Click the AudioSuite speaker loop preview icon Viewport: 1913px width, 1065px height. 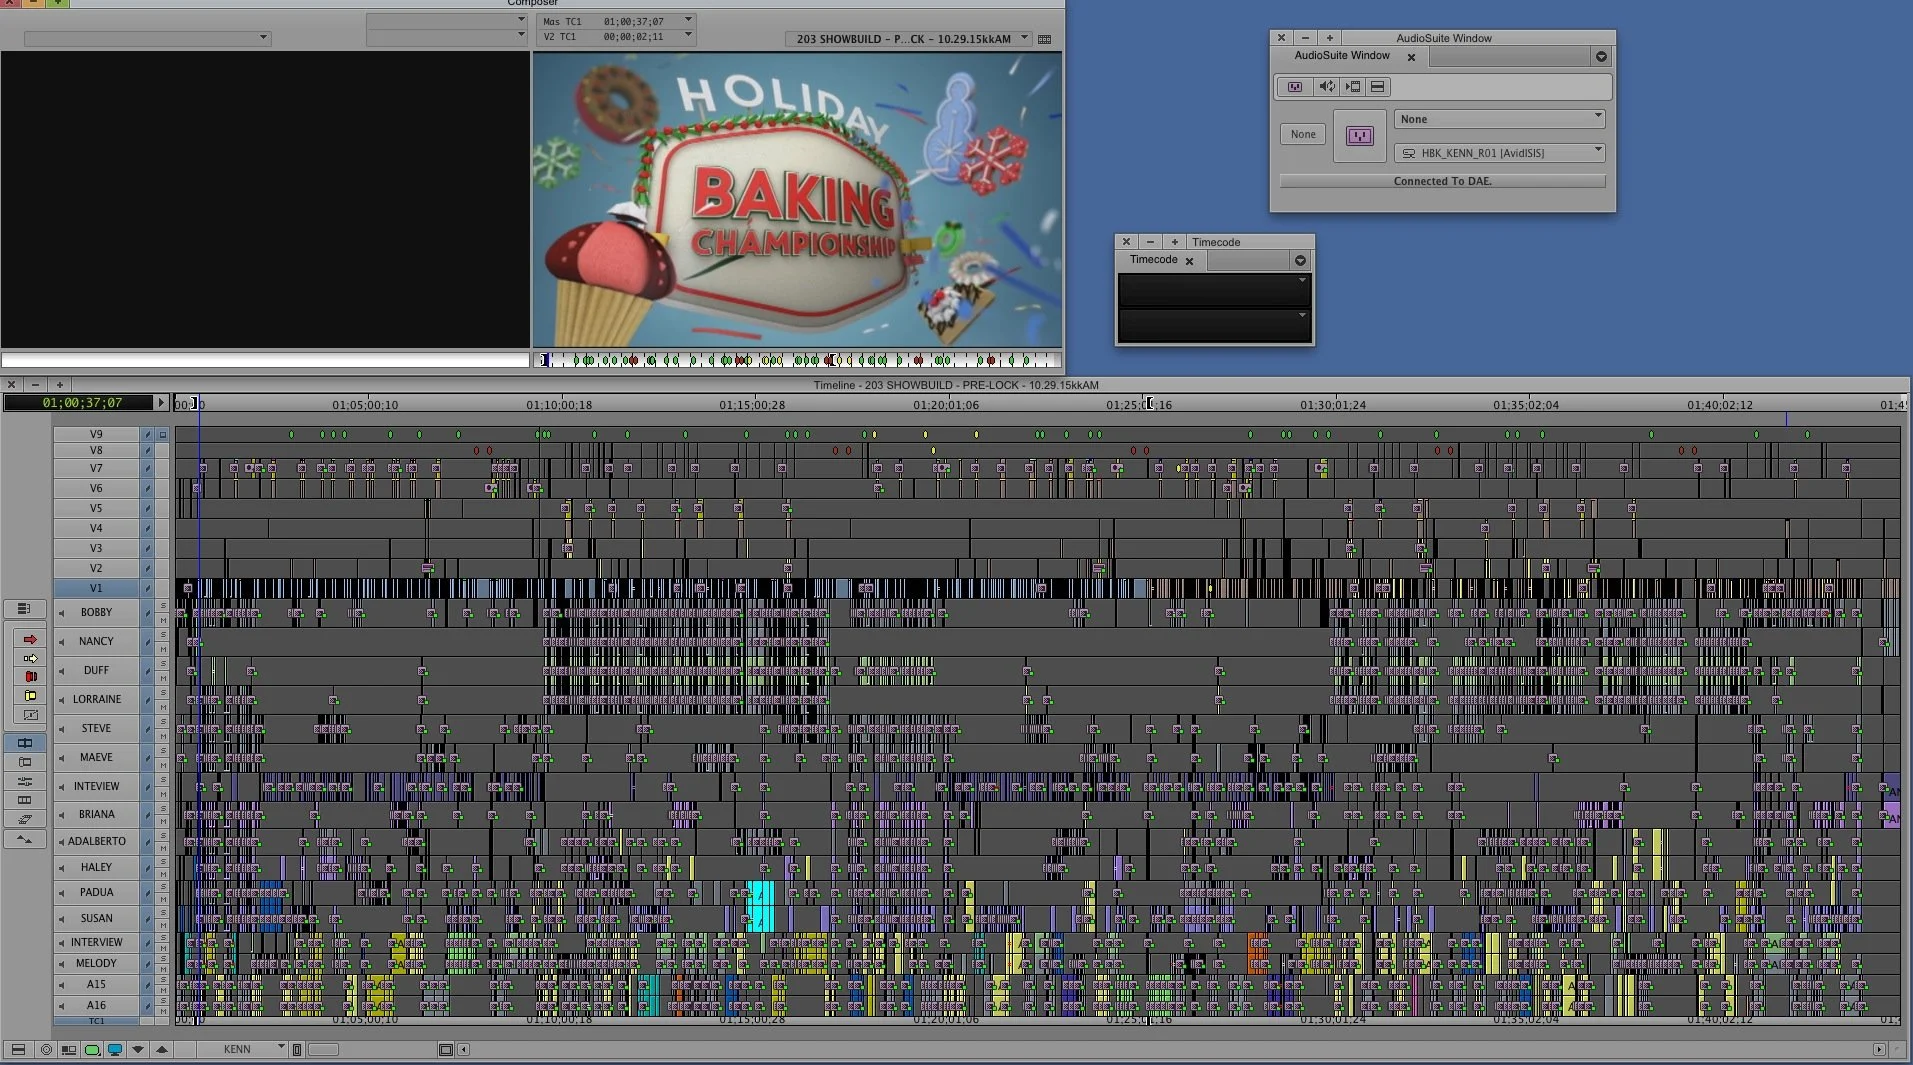coord(1327,87)
